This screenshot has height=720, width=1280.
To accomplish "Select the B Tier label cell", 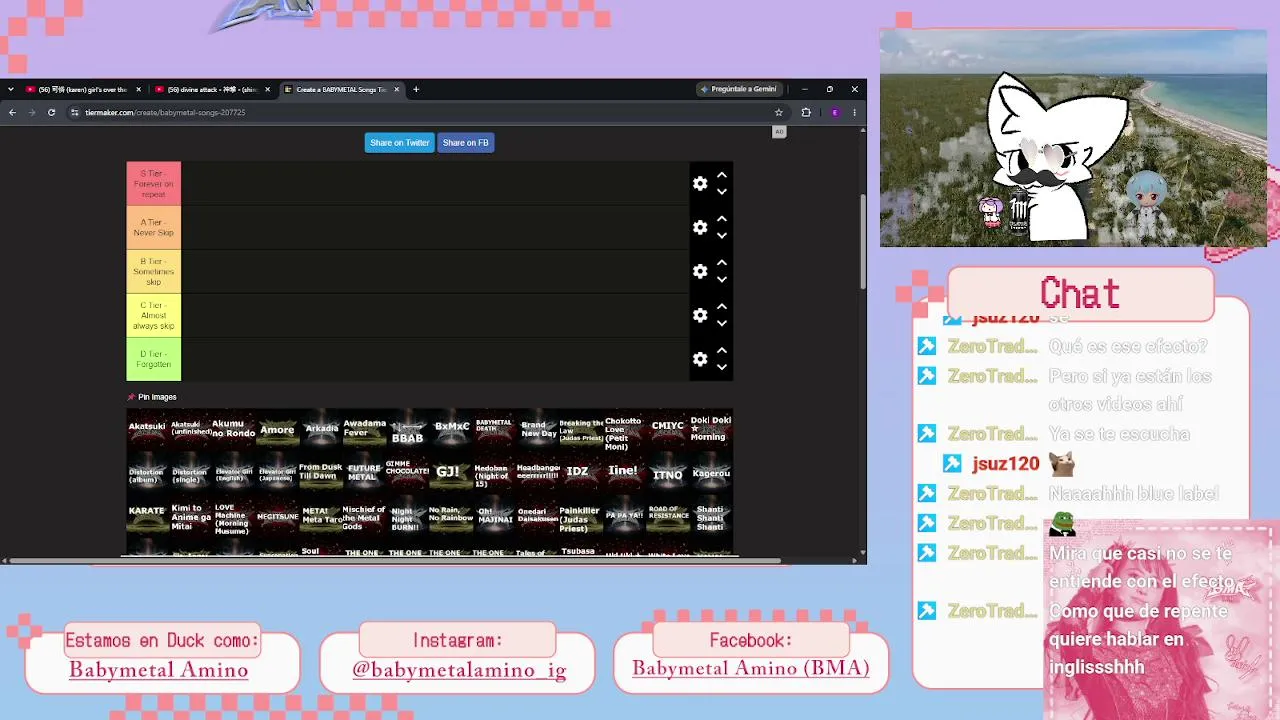I will tap(153, 272).
